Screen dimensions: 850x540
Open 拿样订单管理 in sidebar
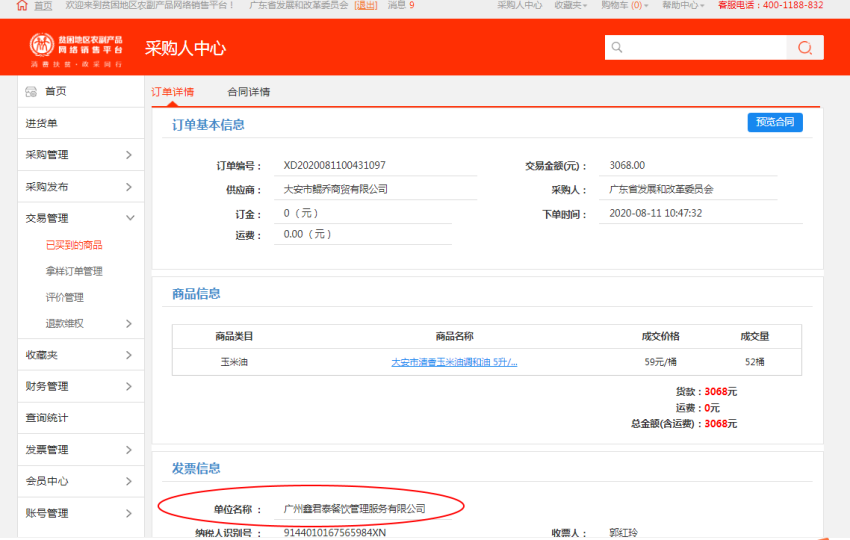pyautogui.click(x=74, y=271)
